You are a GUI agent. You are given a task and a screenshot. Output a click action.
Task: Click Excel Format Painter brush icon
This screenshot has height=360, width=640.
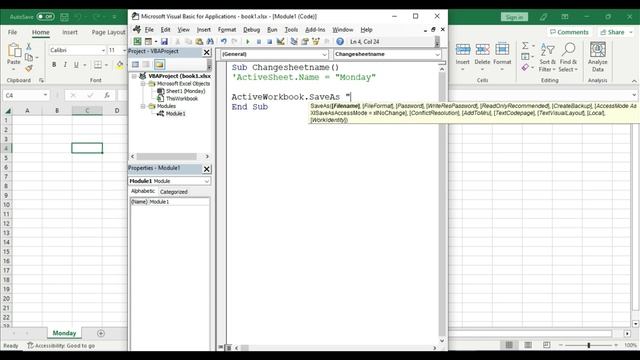[x=29, y=68]
